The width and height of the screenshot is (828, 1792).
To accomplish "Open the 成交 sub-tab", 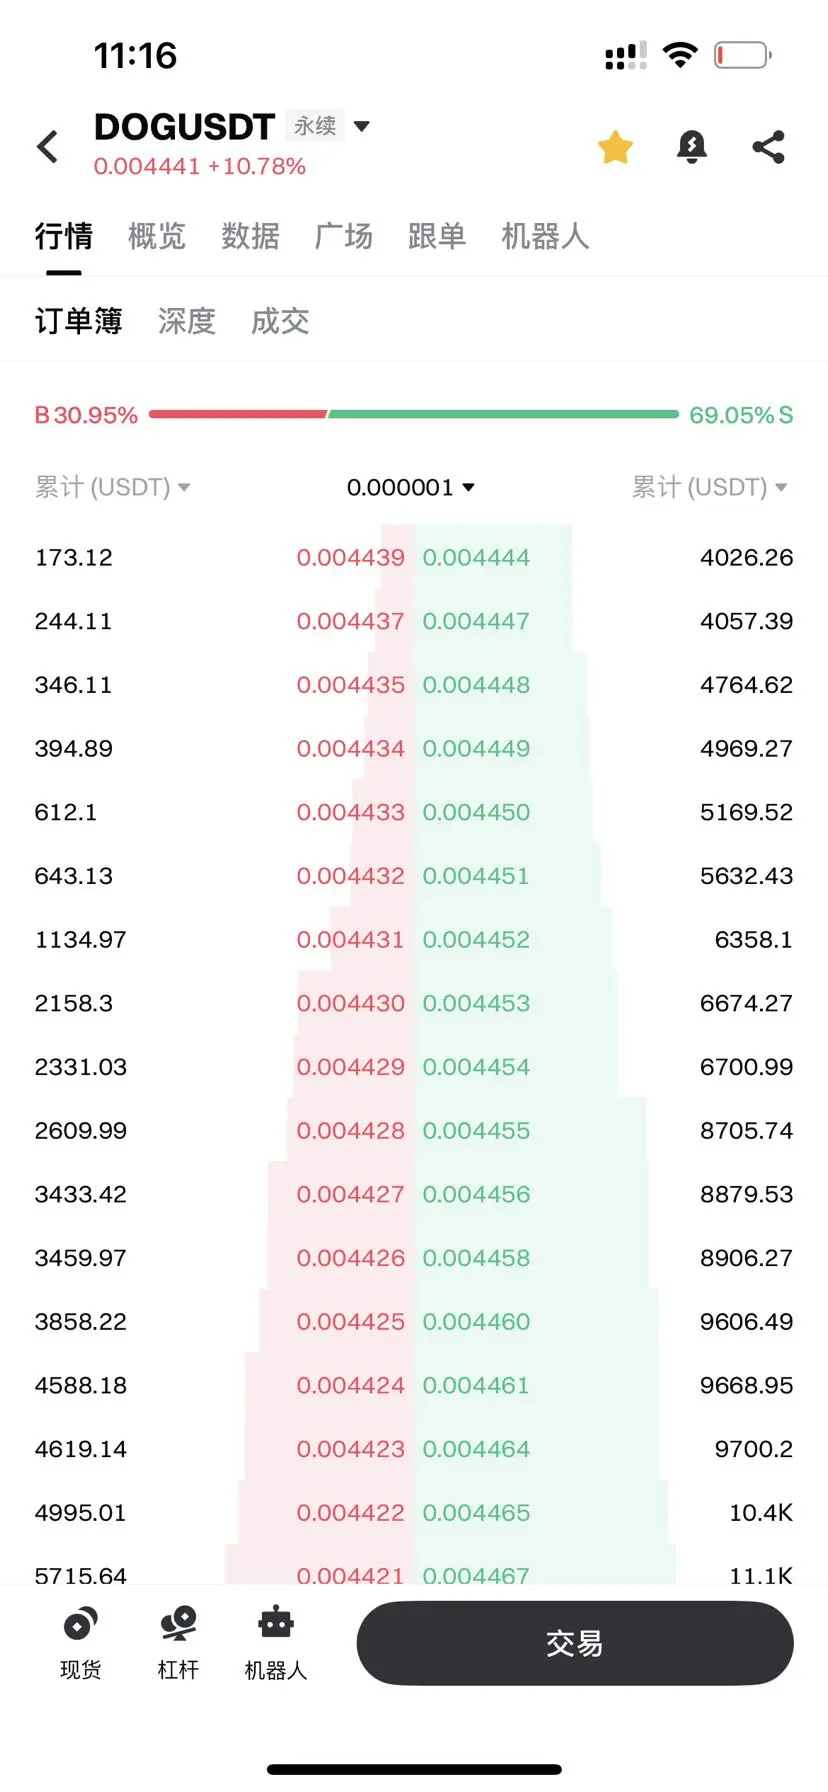I will [280, 321].
